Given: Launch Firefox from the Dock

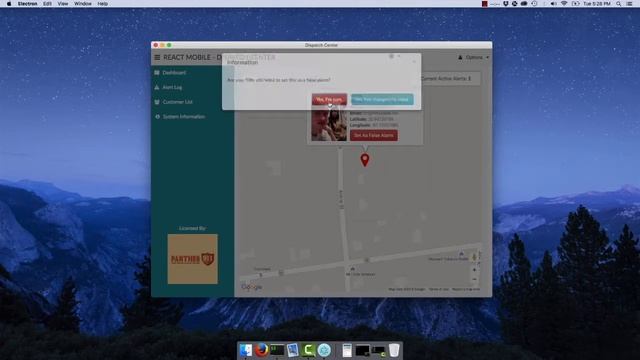Looking at the screenshot, I should 262,350.
